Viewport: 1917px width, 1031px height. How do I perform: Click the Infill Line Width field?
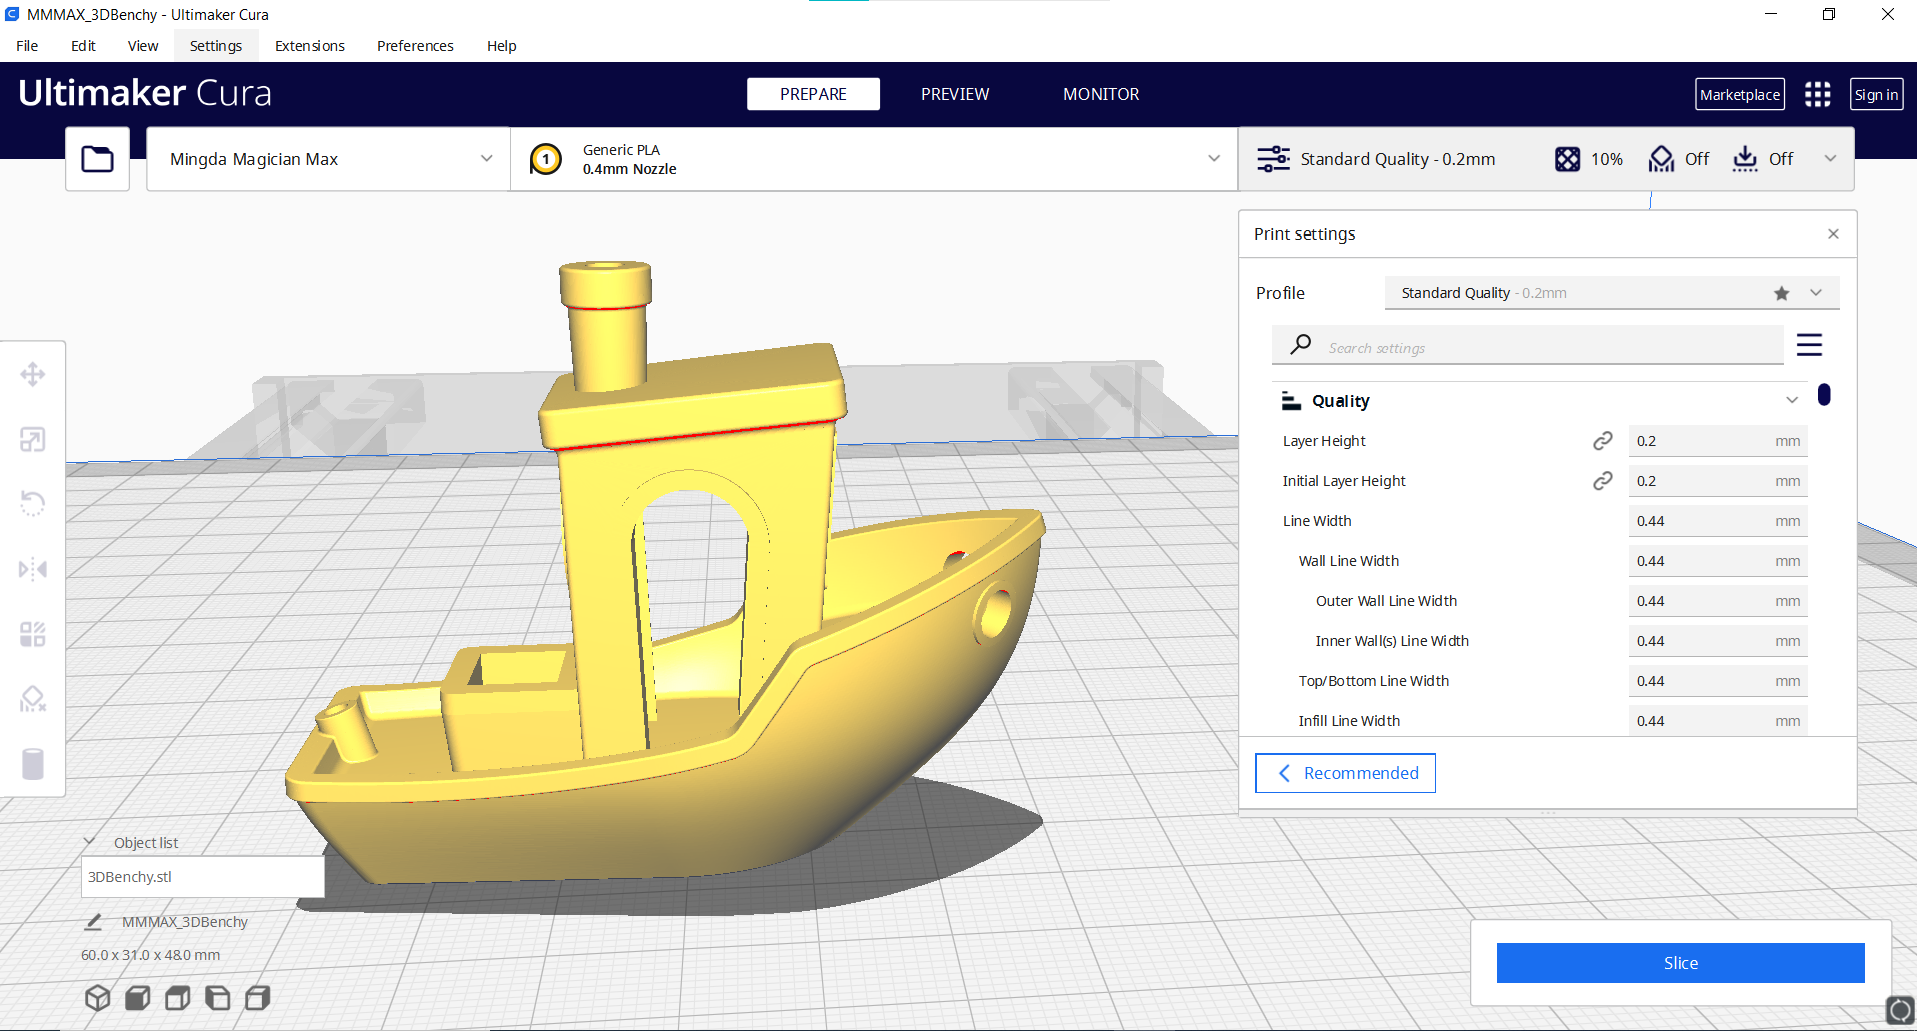(1718, 720)
